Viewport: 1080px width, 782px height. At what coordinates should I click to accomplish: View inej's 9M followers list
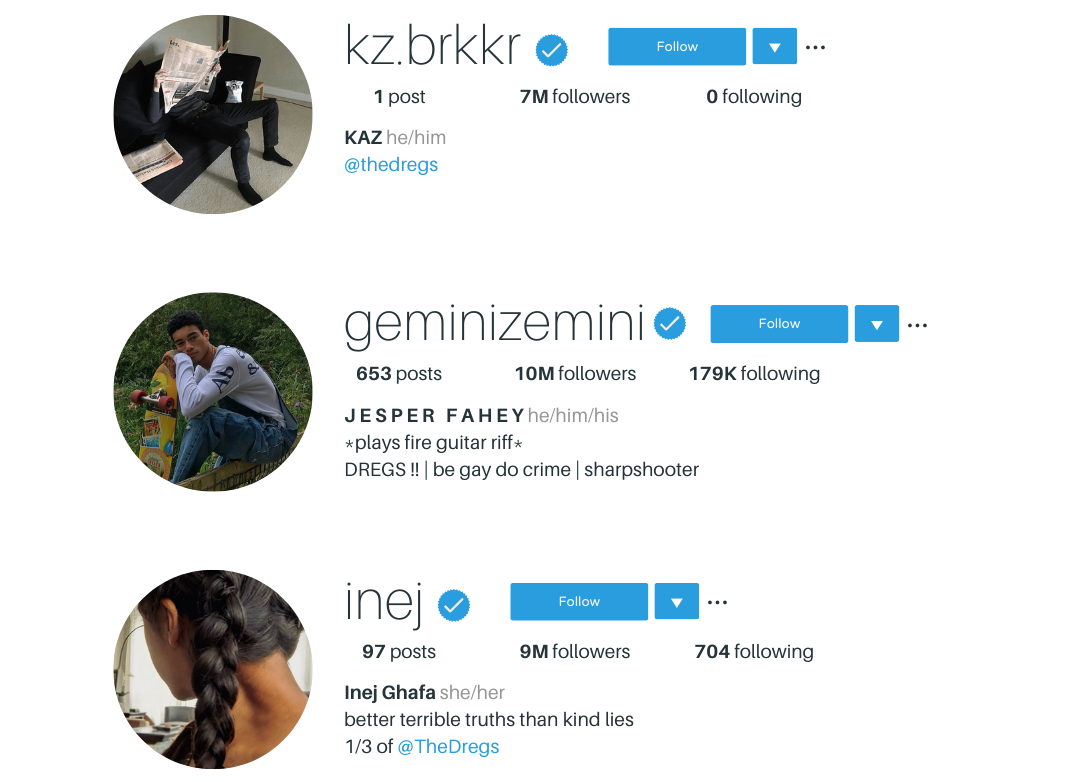point(575,651)
